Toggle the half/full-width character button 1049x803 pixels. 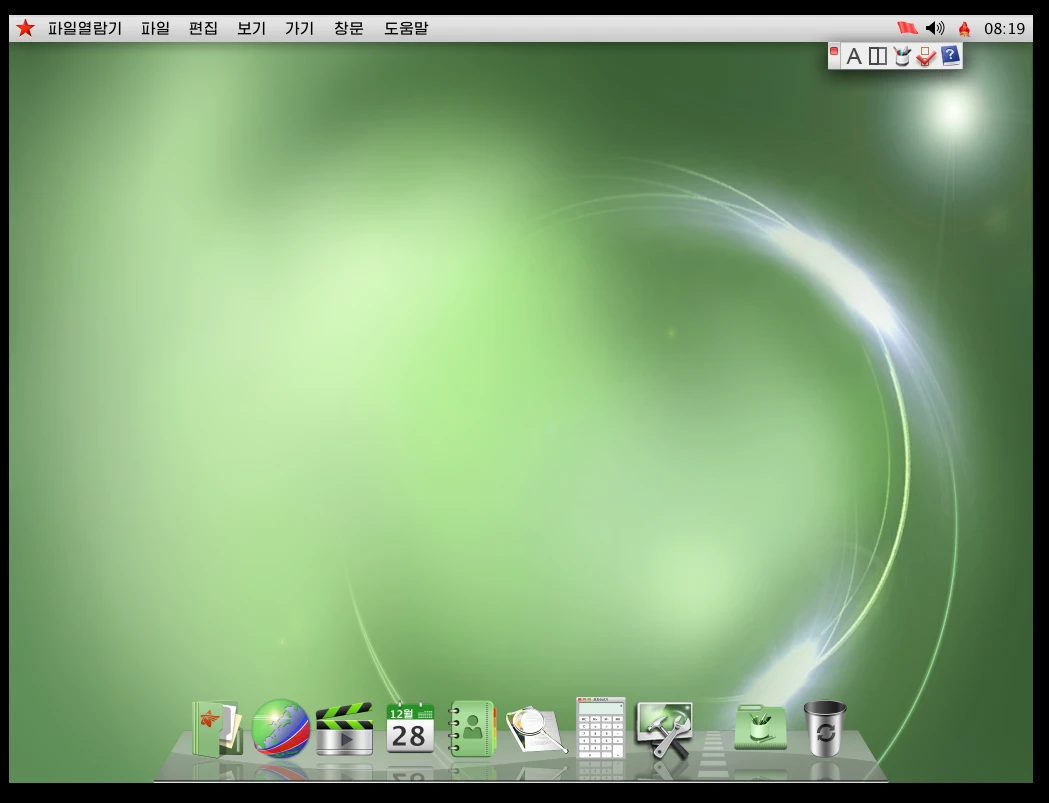coord(877,57)
